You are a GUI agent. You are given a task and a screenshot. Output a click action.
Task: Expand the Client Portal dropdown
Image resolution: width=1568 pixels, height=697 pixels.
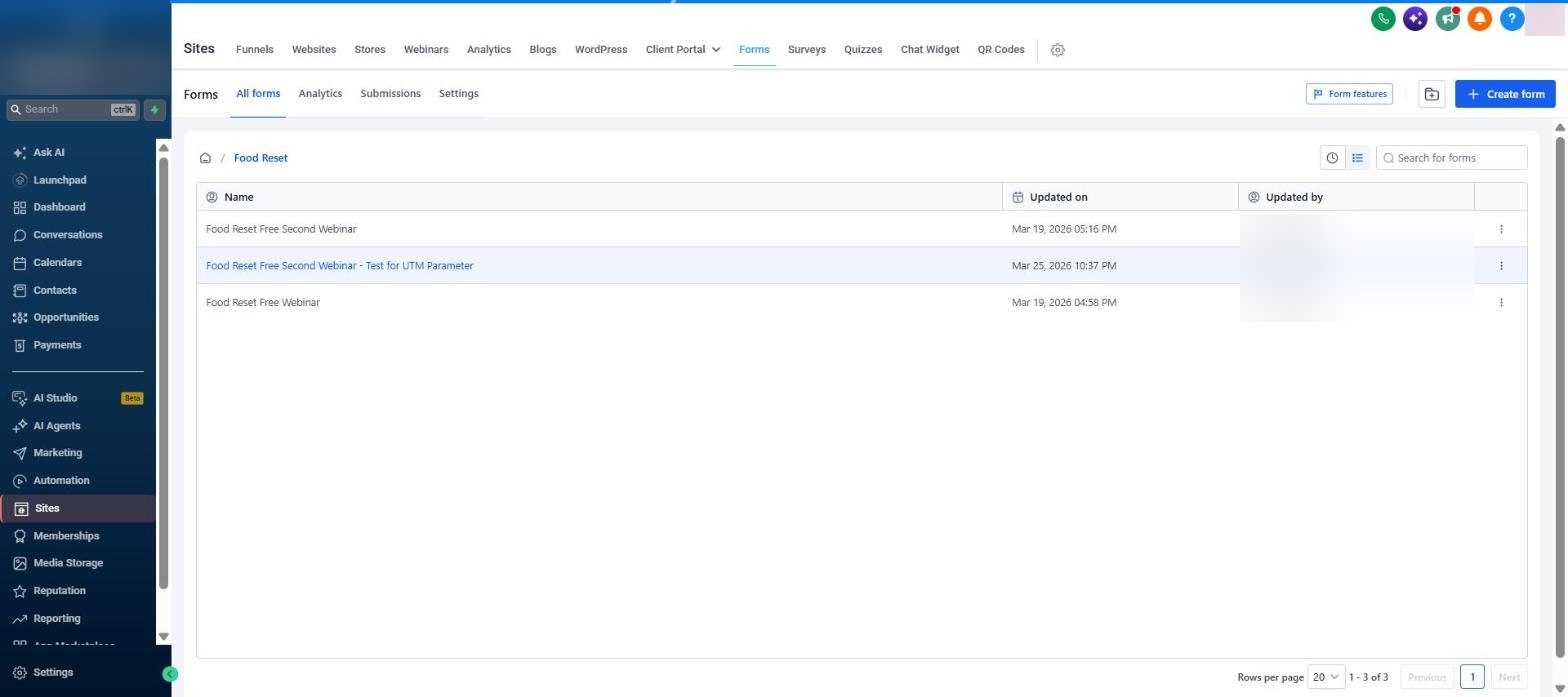click(x=683, y=50)
